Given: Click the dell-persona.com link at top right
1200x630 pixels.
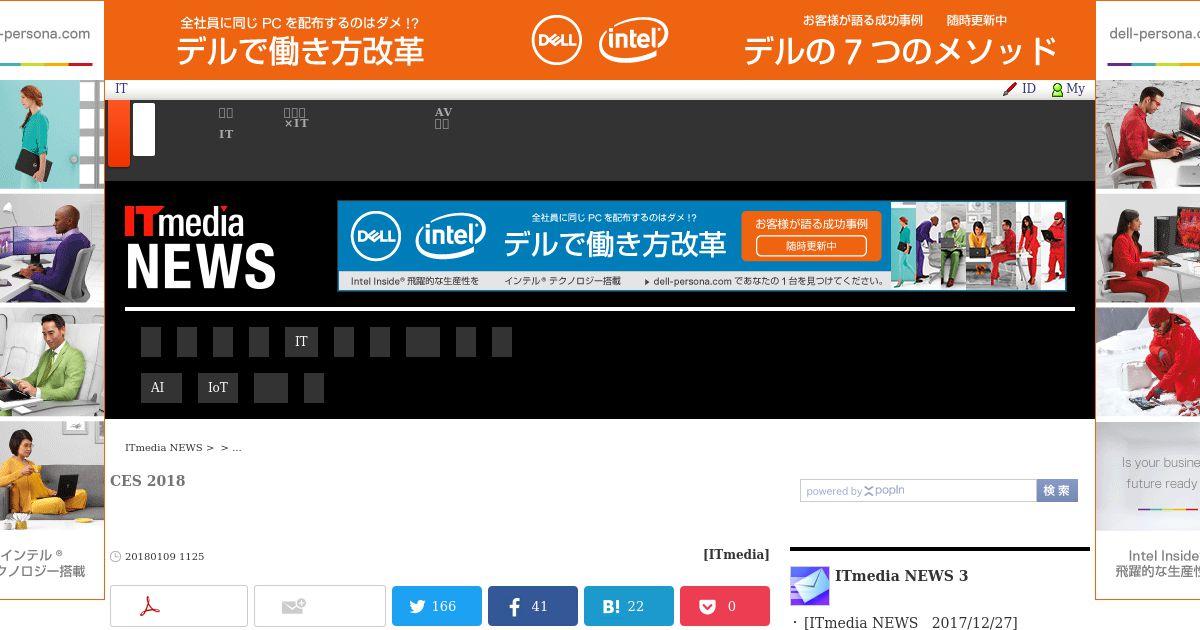Looking at the screenshot, I should [1154, 33].
